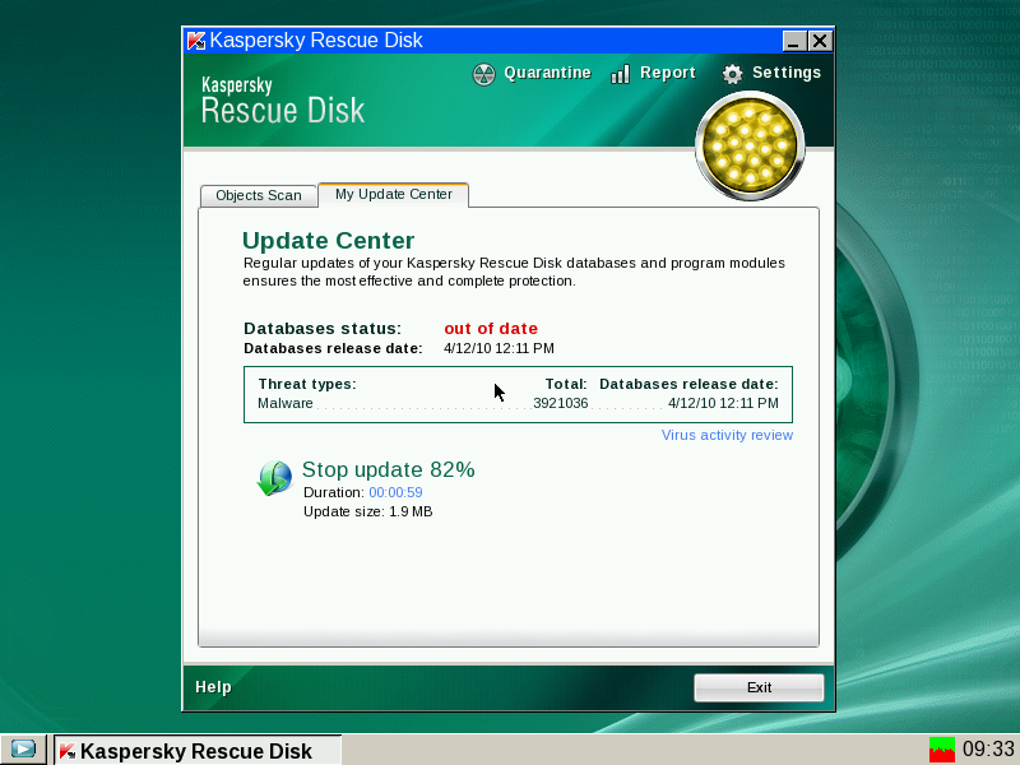Click the Report label
Viewport: 1020px width, 765px height.
[x=667, y=73]
